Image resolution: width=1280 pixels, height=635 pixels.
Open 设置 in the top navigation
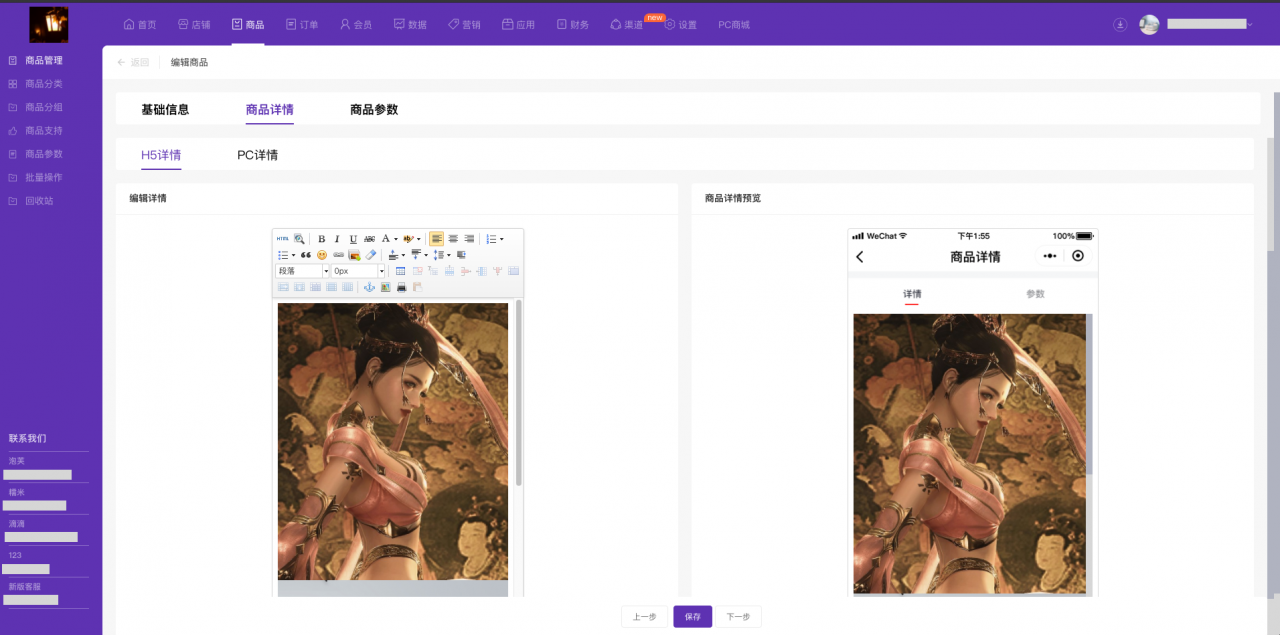pos(681,24)
